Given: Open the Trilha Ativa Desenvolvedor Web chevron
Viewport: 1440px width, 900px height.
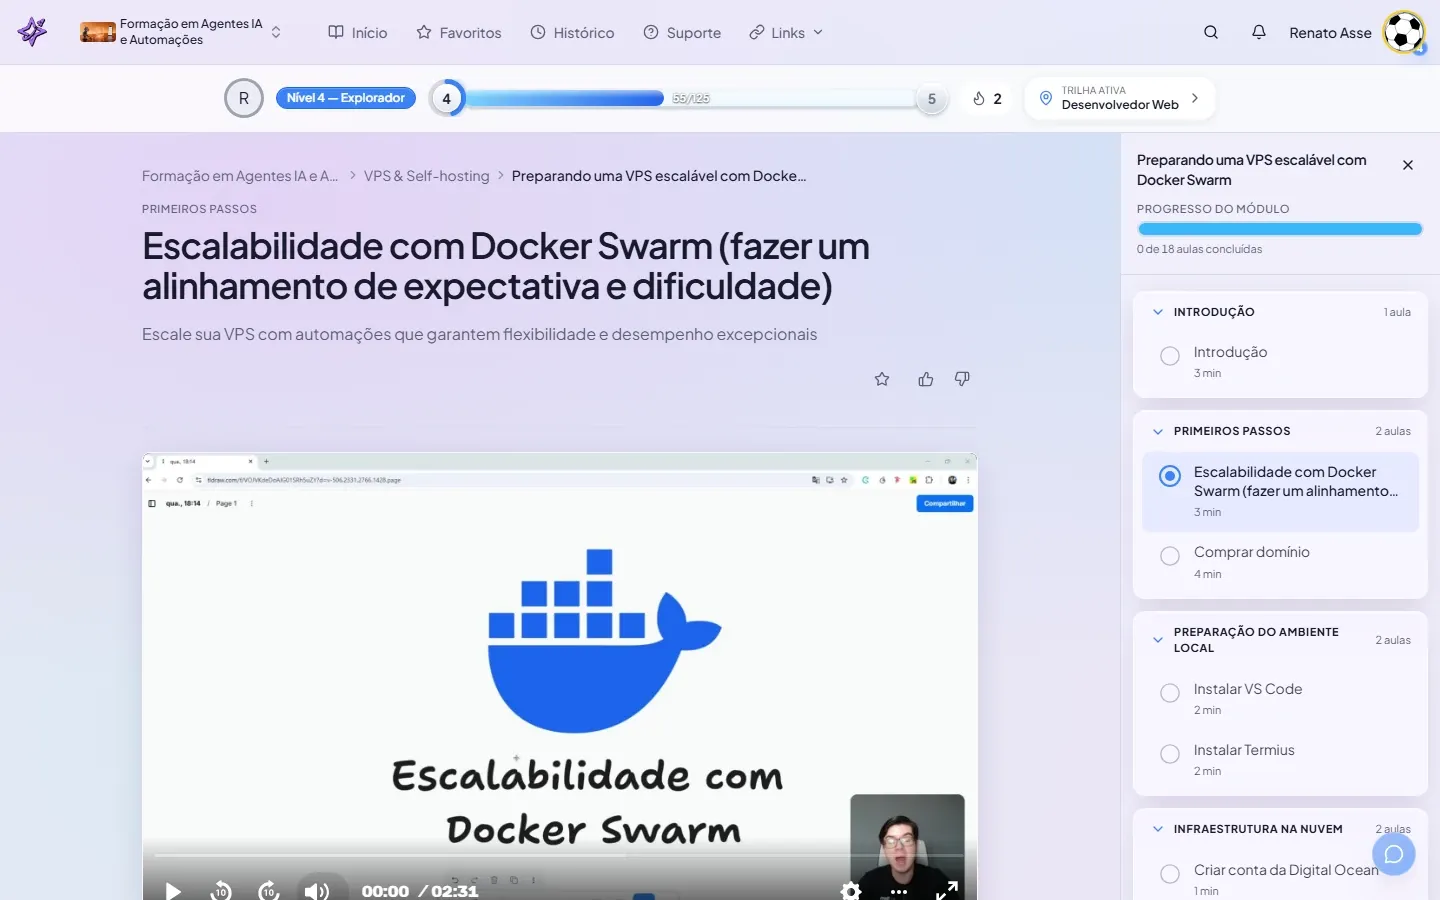Looking at the screenshot, I should coord(1195,98).
